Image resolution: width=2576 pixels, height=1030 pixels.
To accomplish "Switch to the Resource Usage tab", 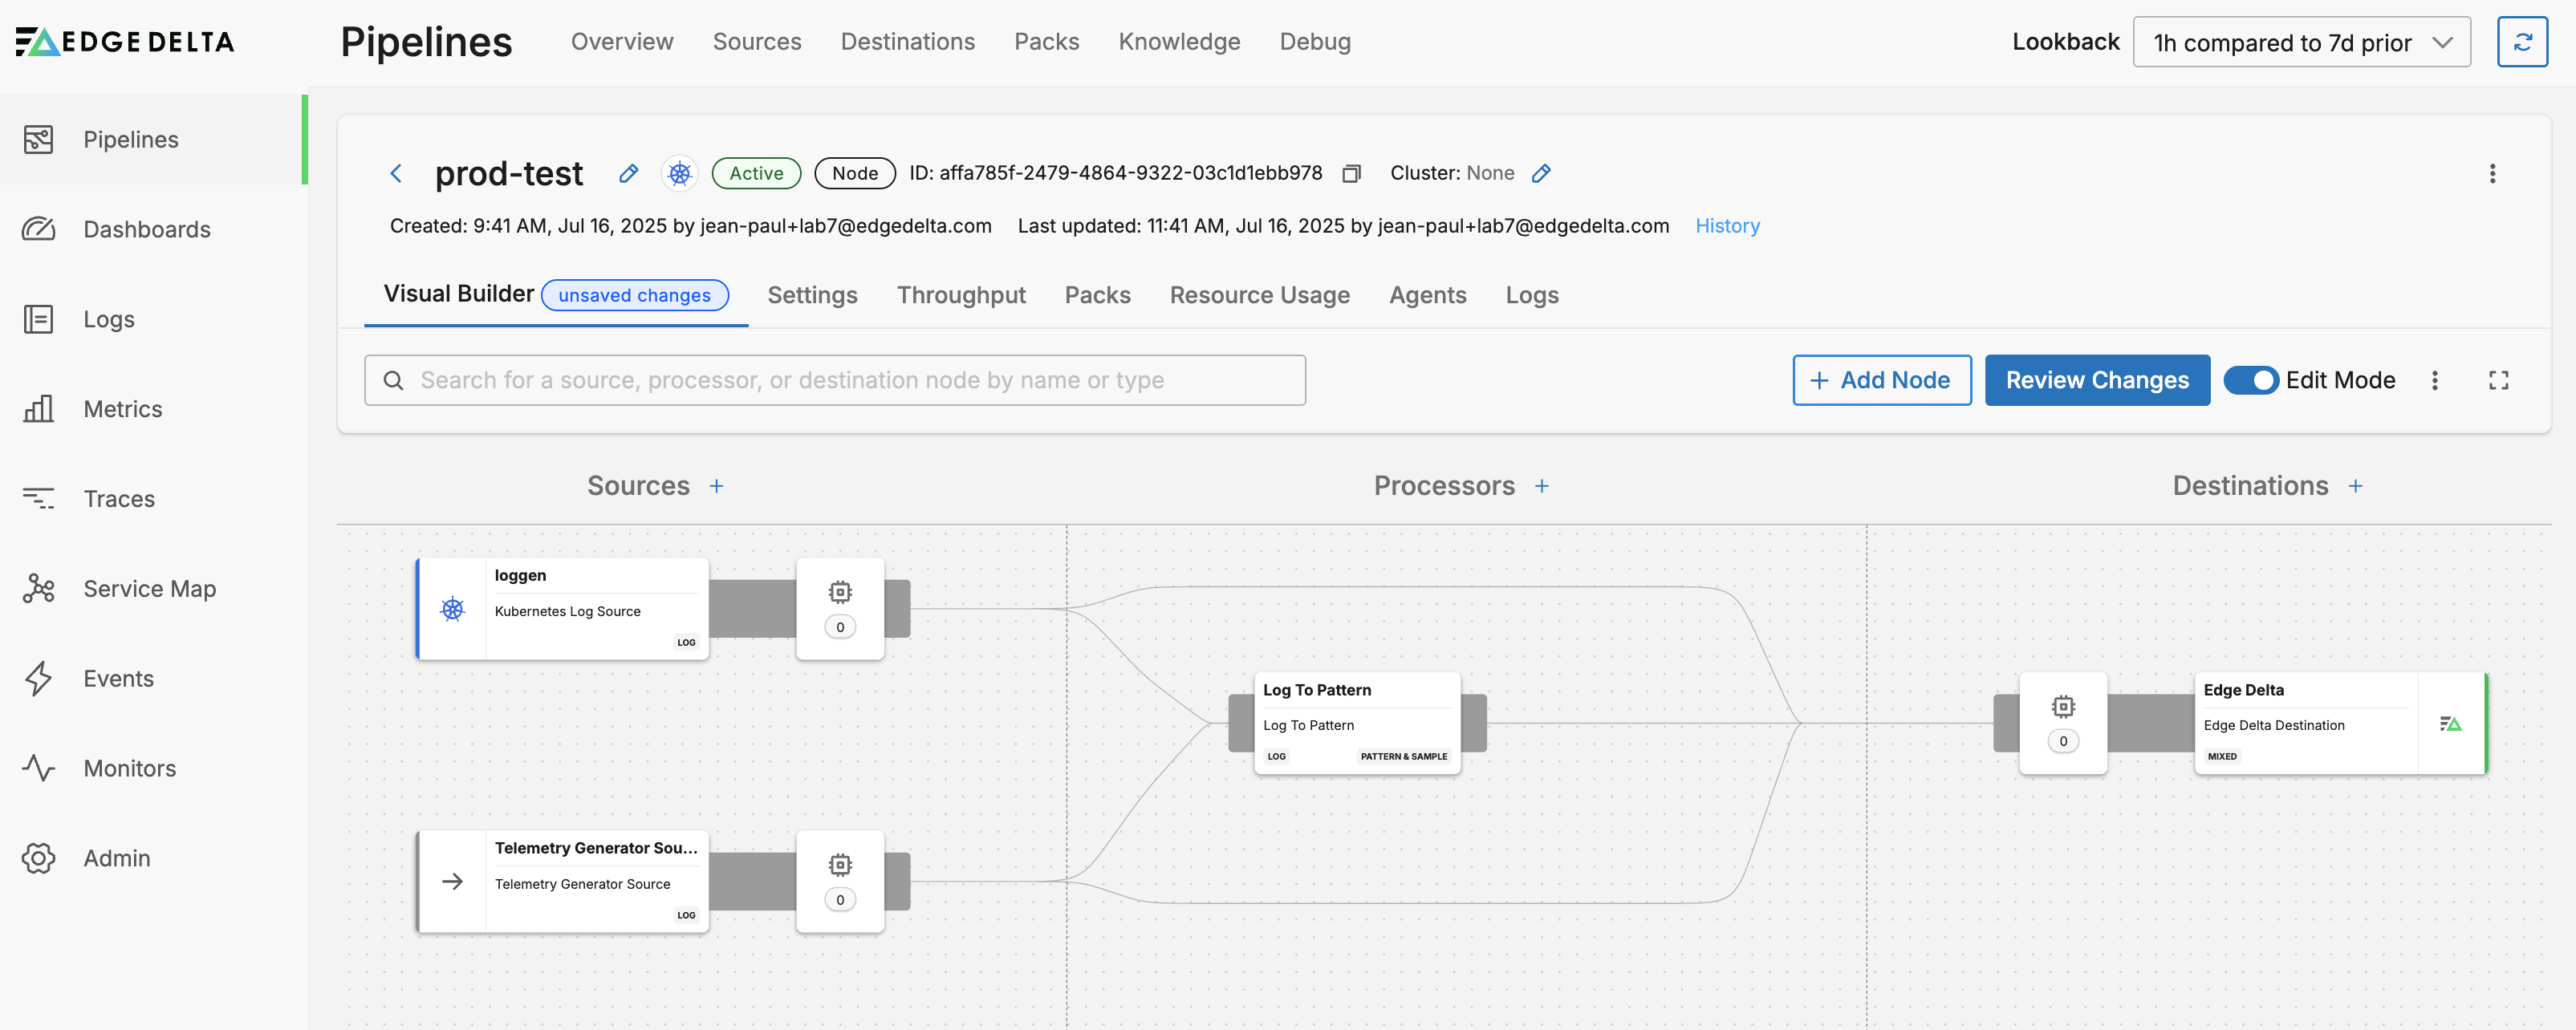I will coord(1259,295).
